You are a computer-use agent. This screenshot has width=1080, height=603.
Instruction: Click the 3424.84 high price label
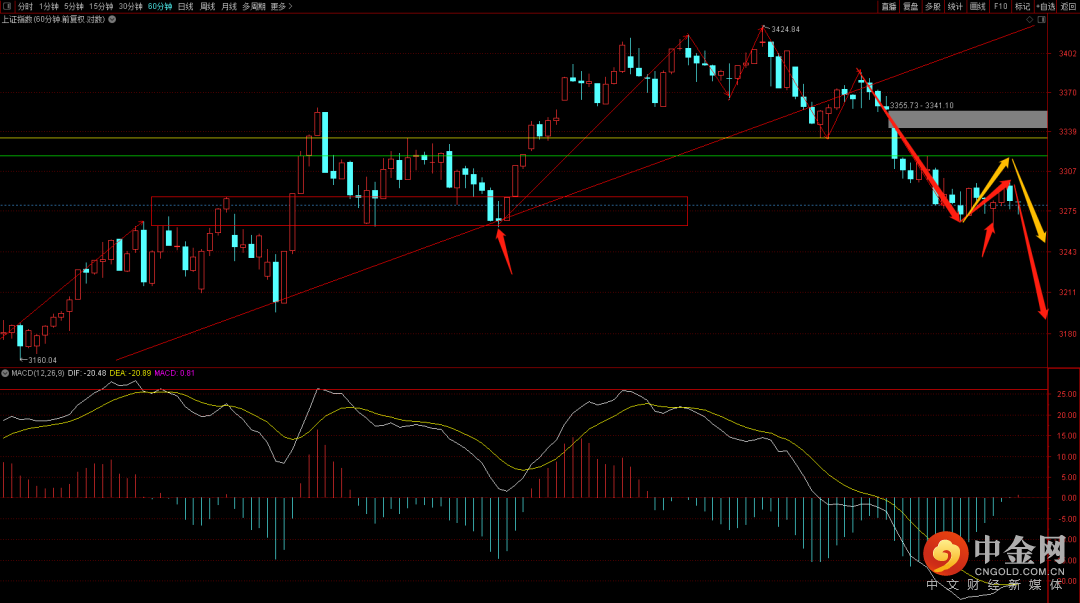point(785,29)
